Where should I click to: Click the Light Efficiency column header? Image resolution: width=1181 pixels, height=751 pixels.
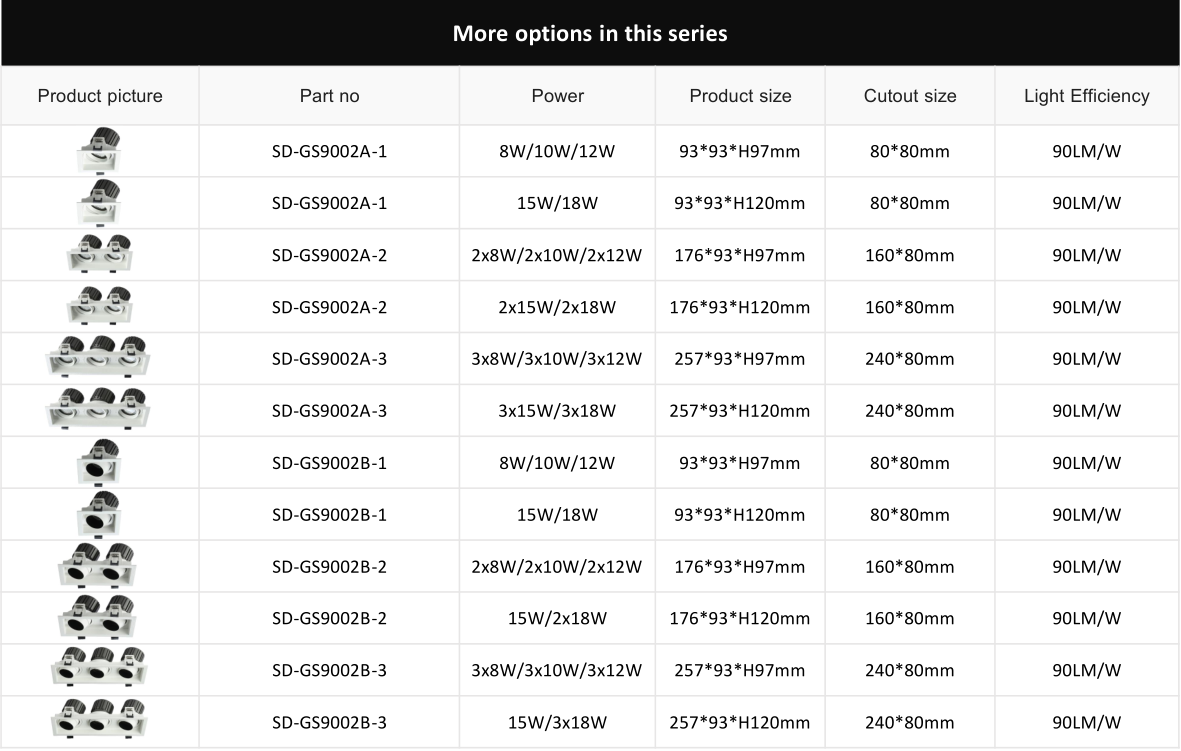1087,96
